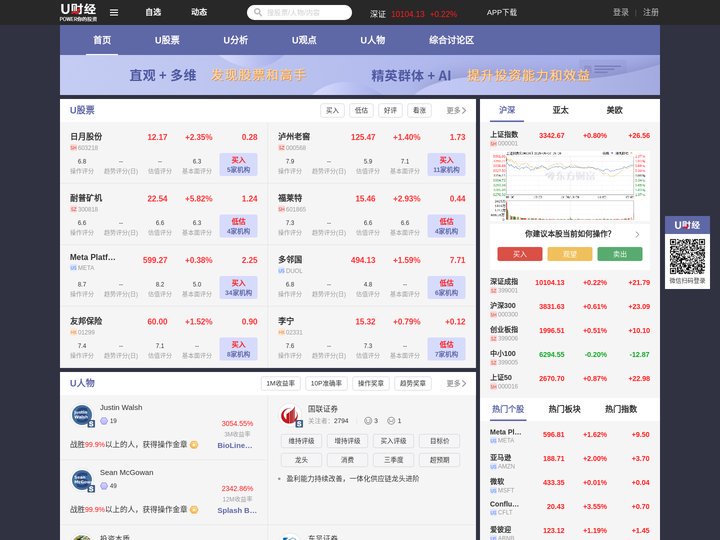Click the red 买入 vote button
The width and height of the screenshot is (720, 540).
click(519, 254)
